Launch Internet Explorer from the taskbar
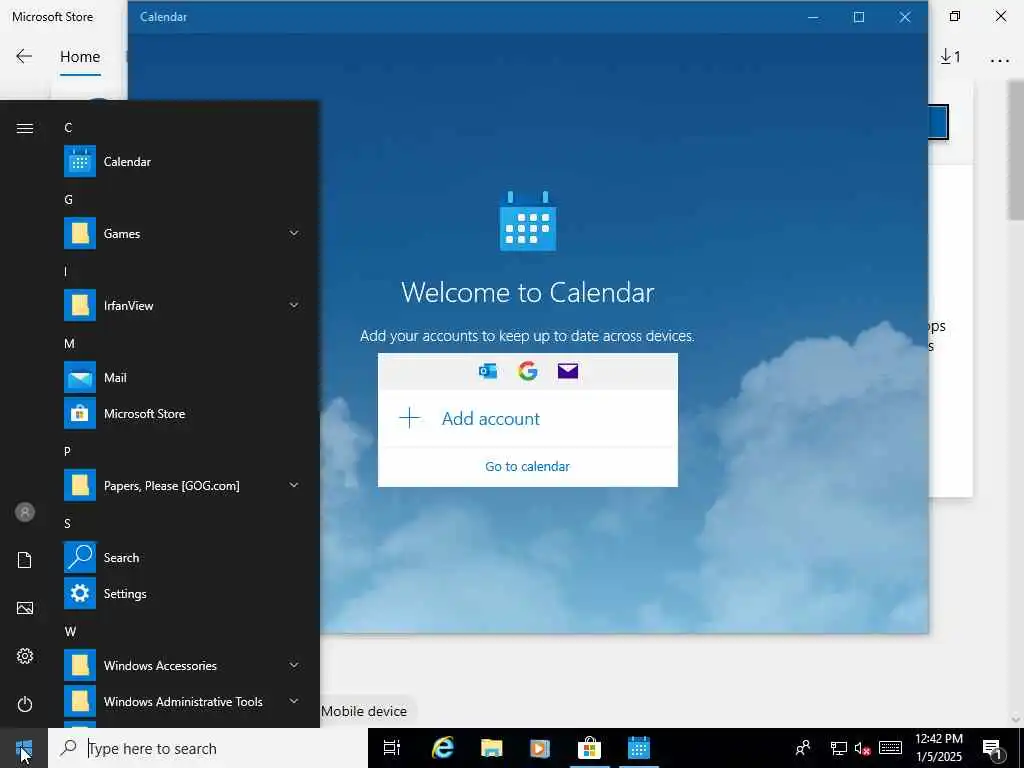The height and width of the screenshot is (768, 1024). (x=442, y=748)
